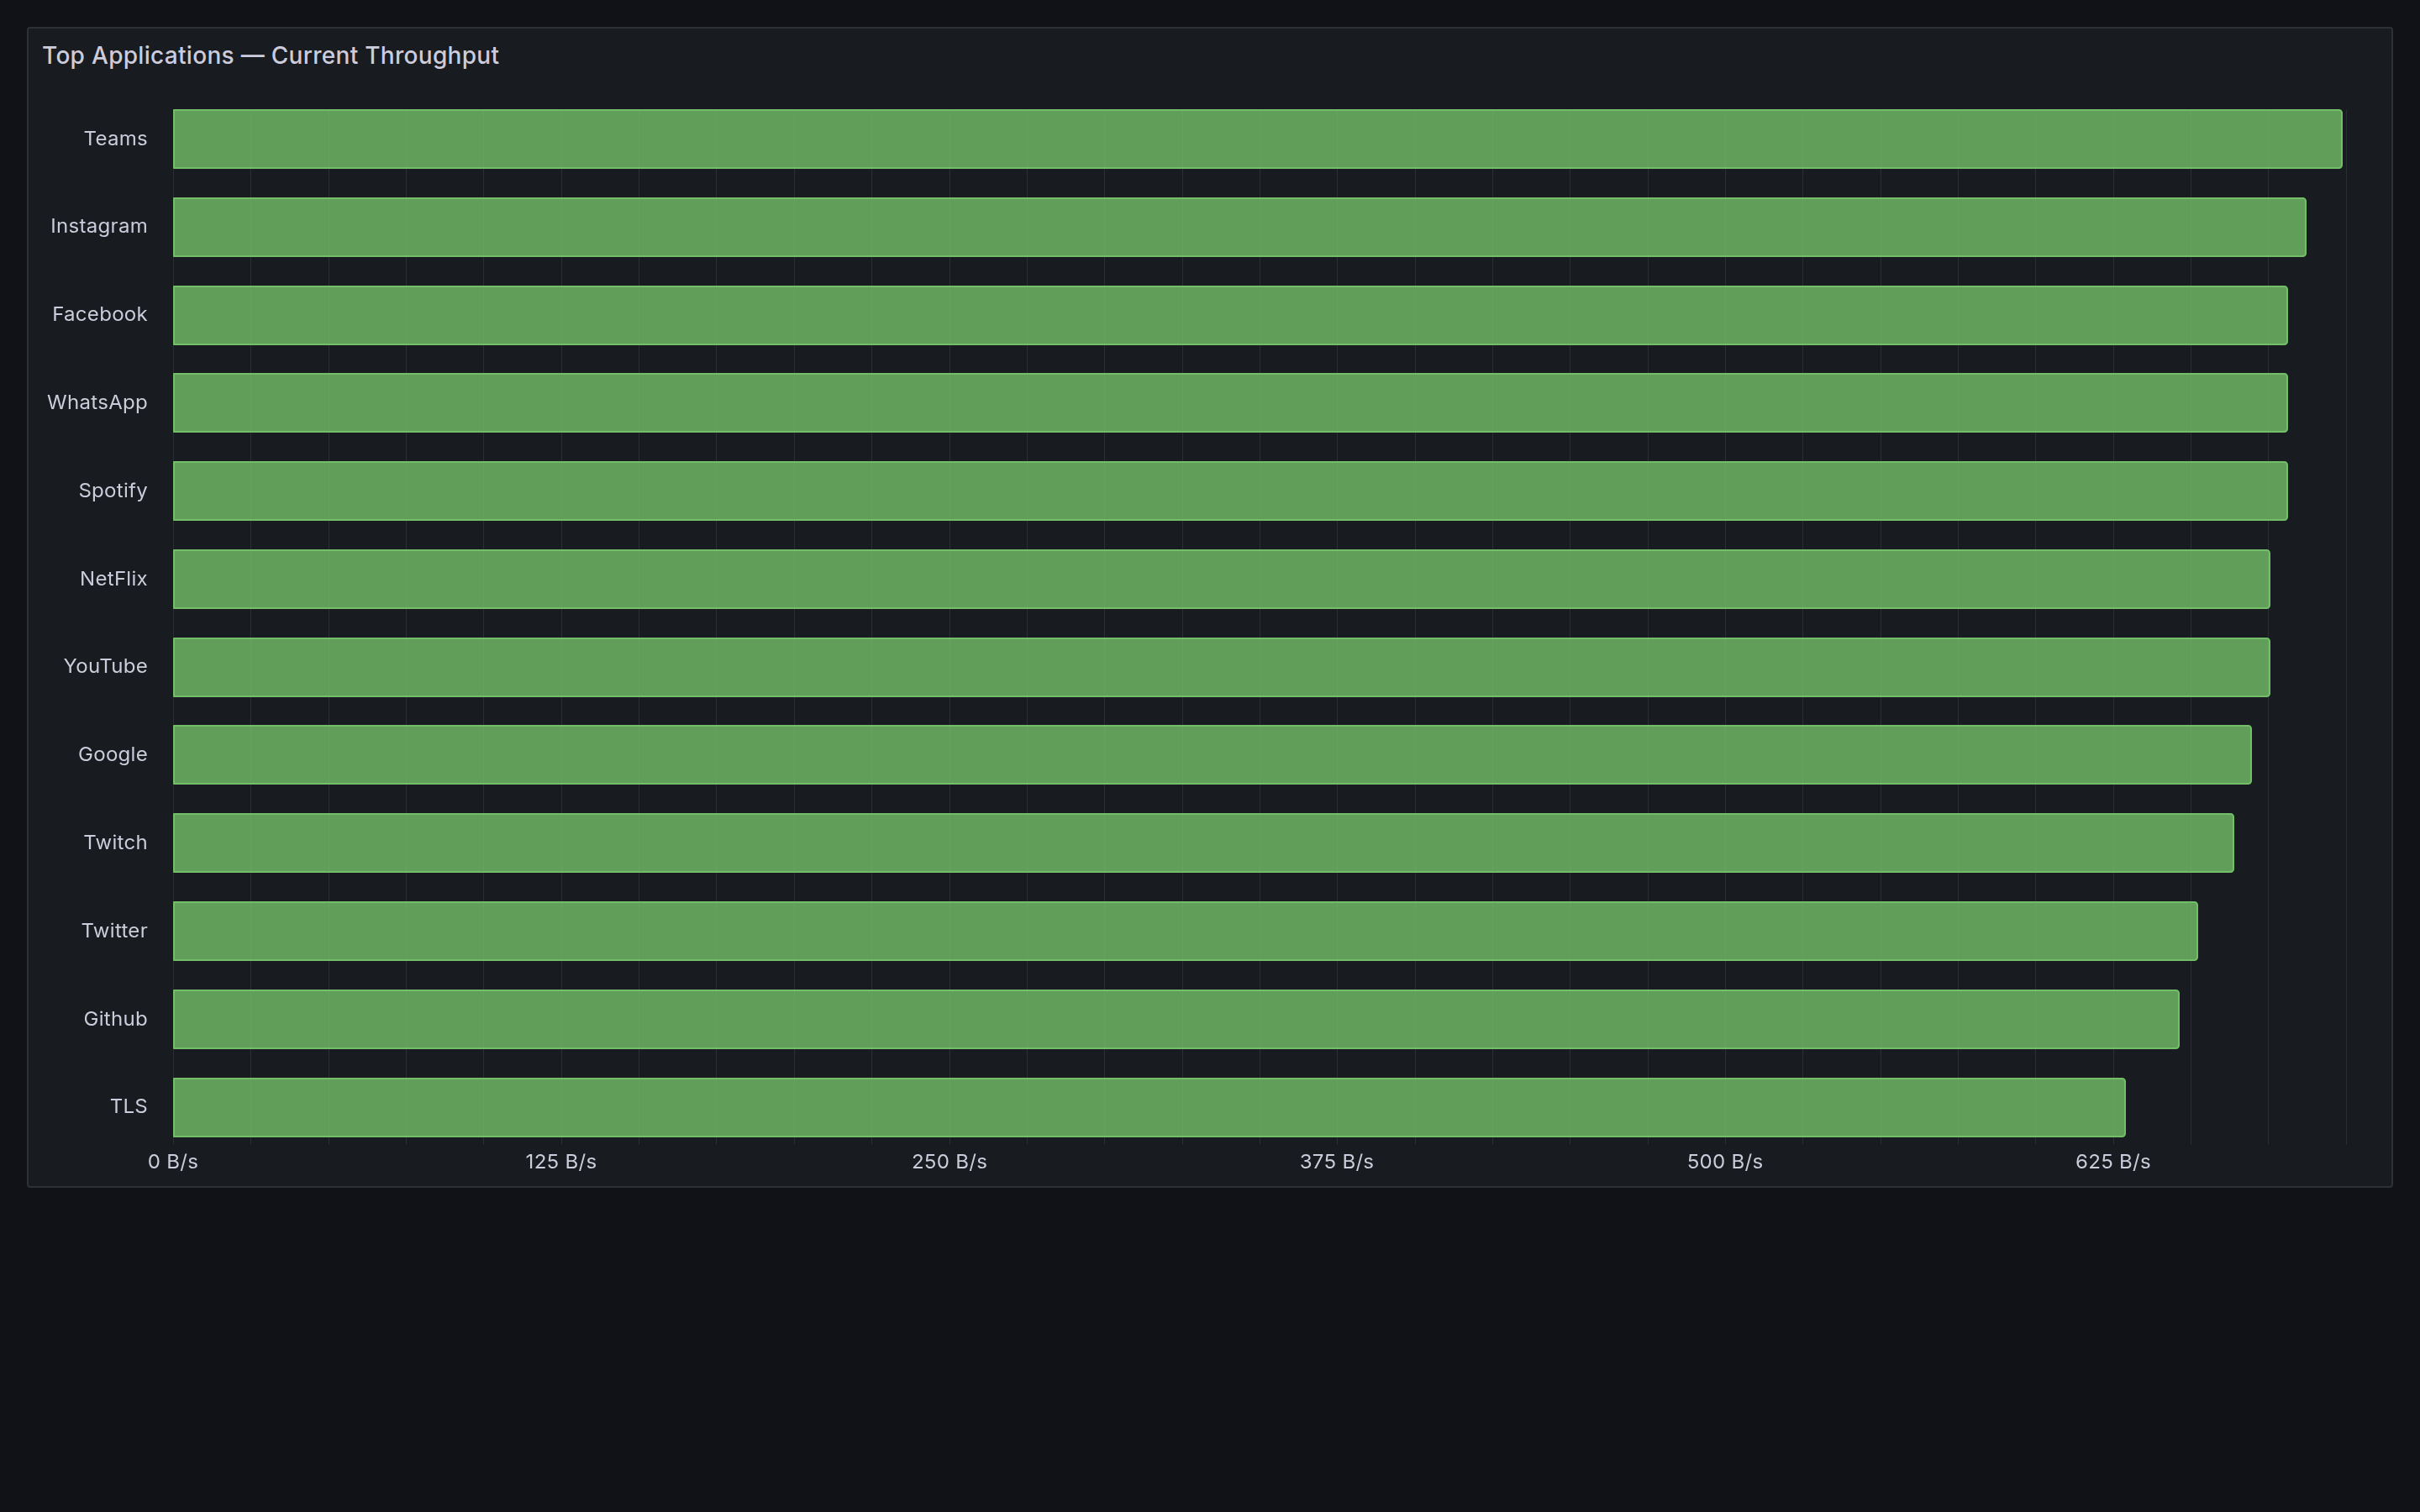The height and width of the screenshot is (1512, 2420).
Task: Click the Twitter throughput bar
Action: click(1200, 930)
